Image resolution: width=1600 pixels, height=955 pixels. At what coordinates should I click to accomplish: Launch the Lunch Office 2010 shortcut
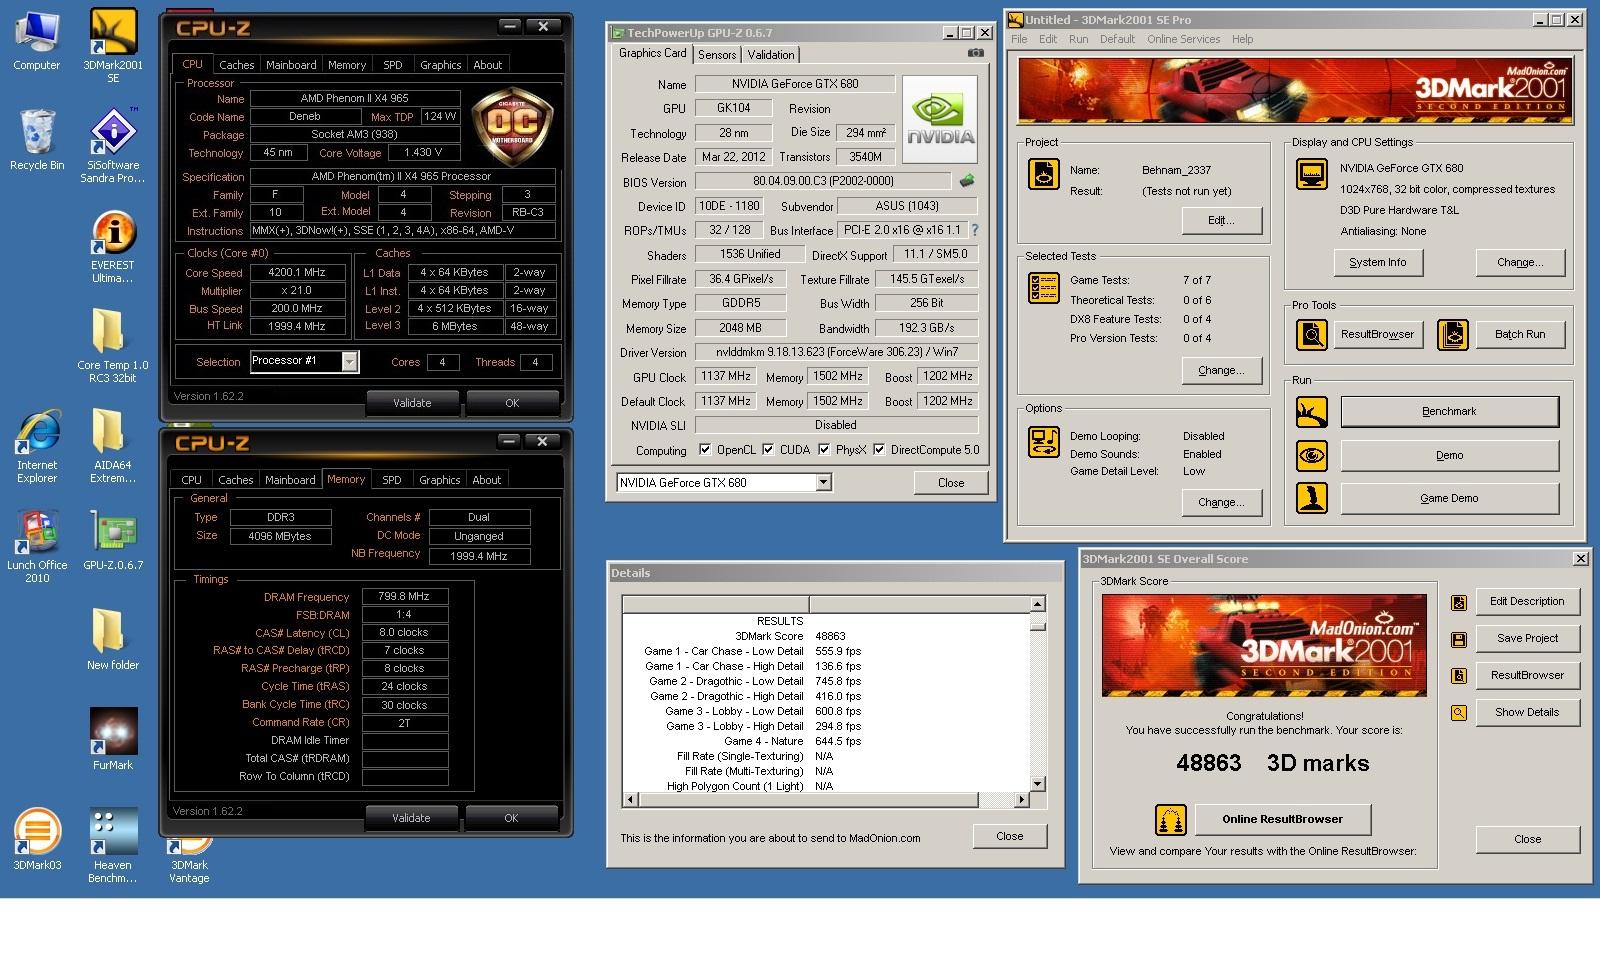pos(37,546)
